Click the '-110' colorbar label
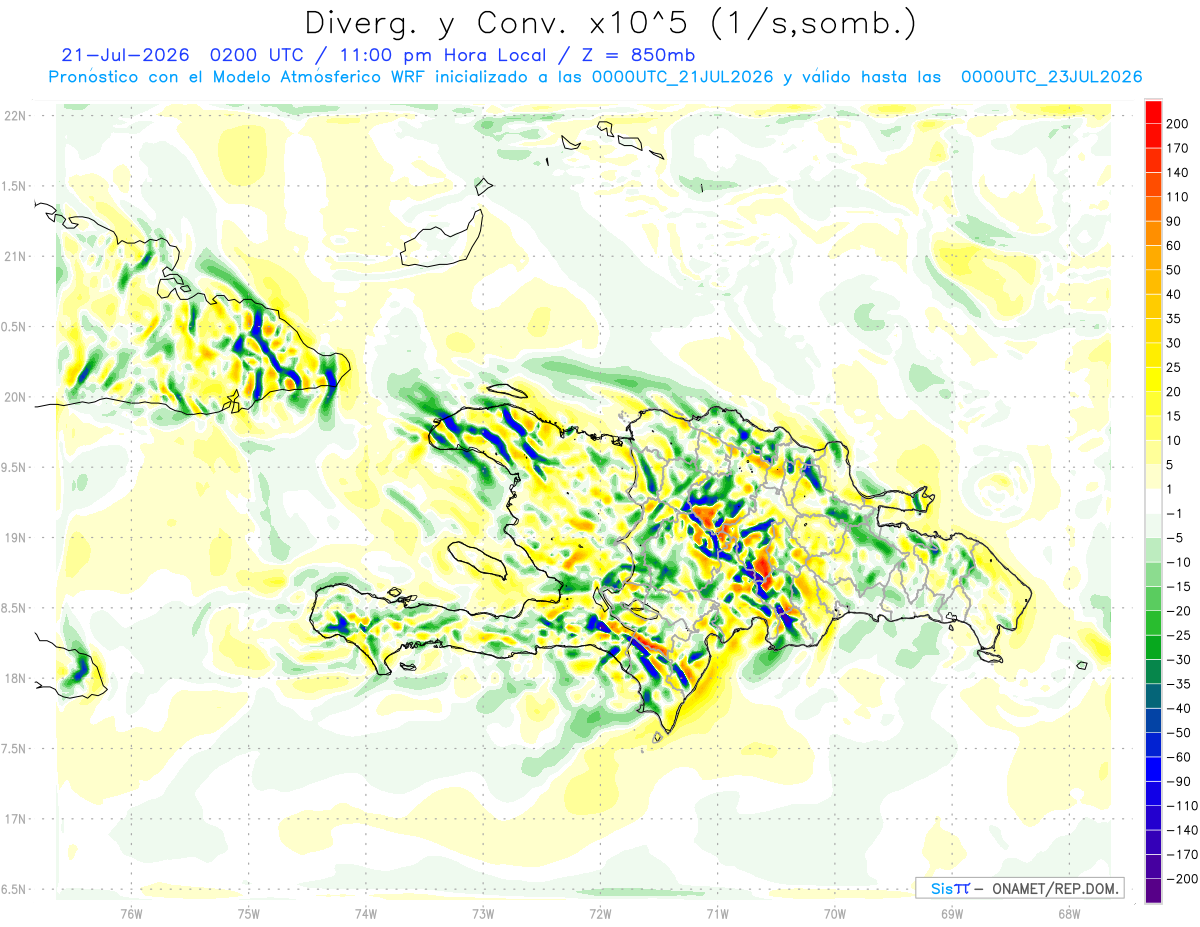The width and height of the screenshot is (1200, 927). [1183, 806]
